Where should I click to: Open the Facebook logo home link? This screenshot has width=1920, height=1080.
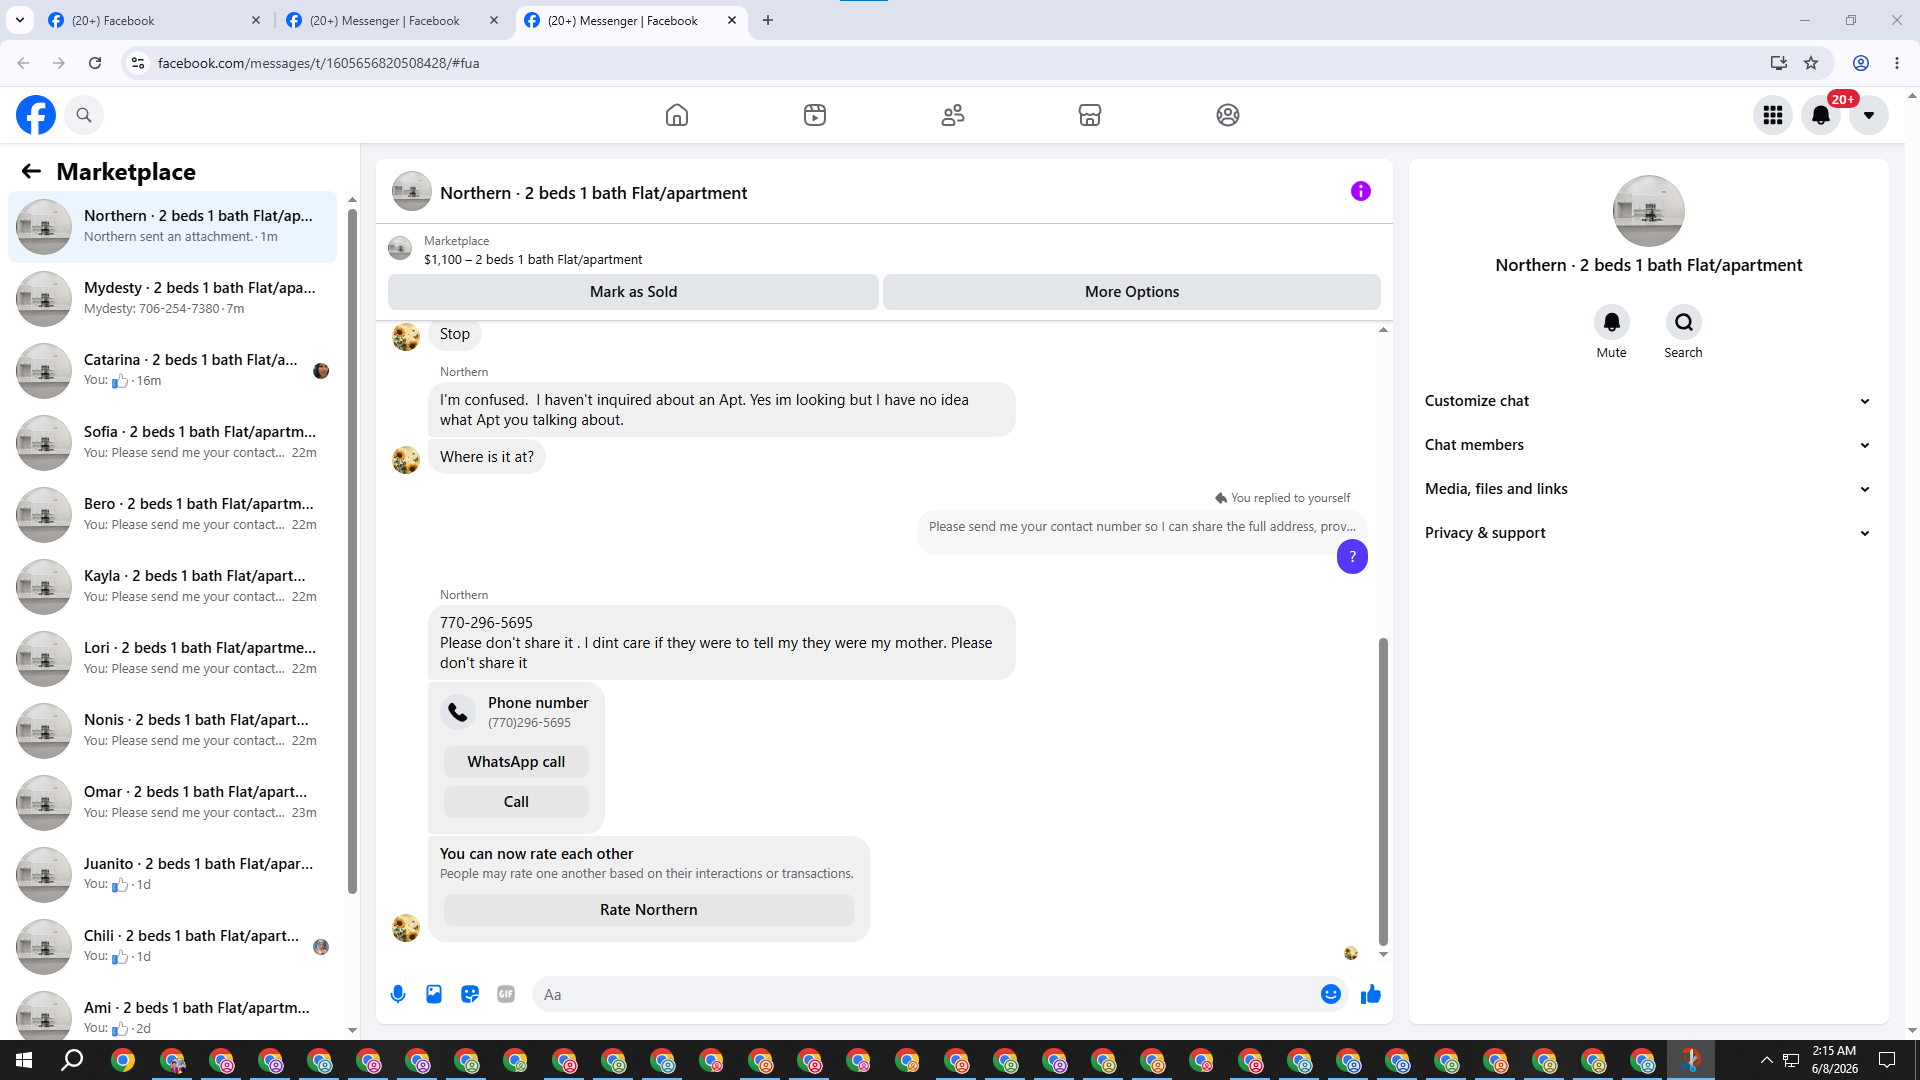click(x=36, y=115)
